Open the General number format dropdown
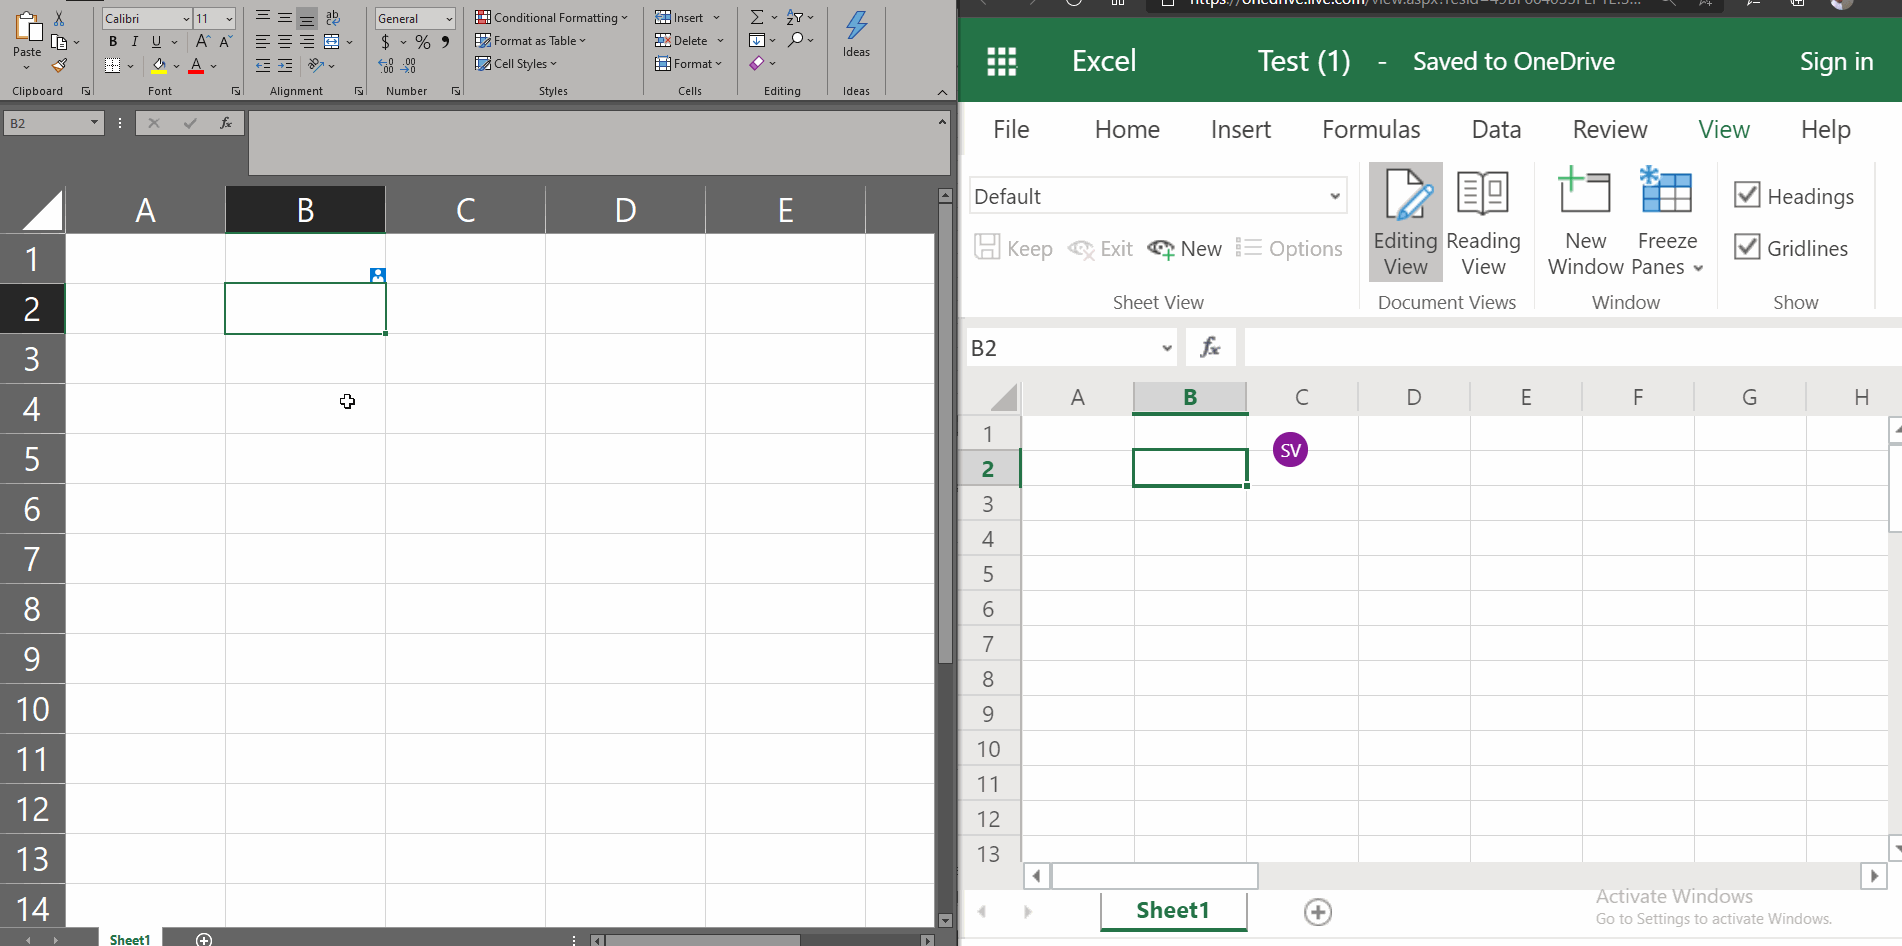The height and width of the screenshot is (946, 1902). [449, 19]
